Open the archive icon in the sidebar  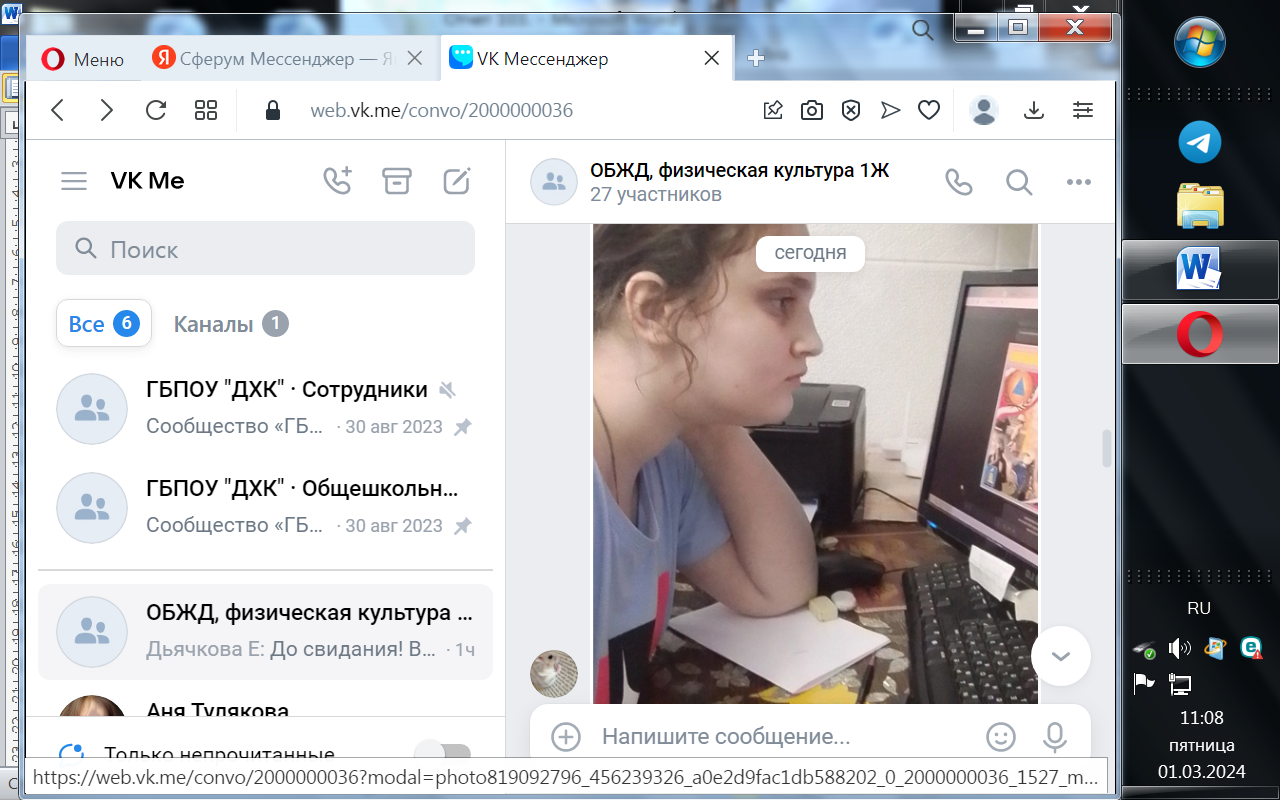[x=397, y=181]
